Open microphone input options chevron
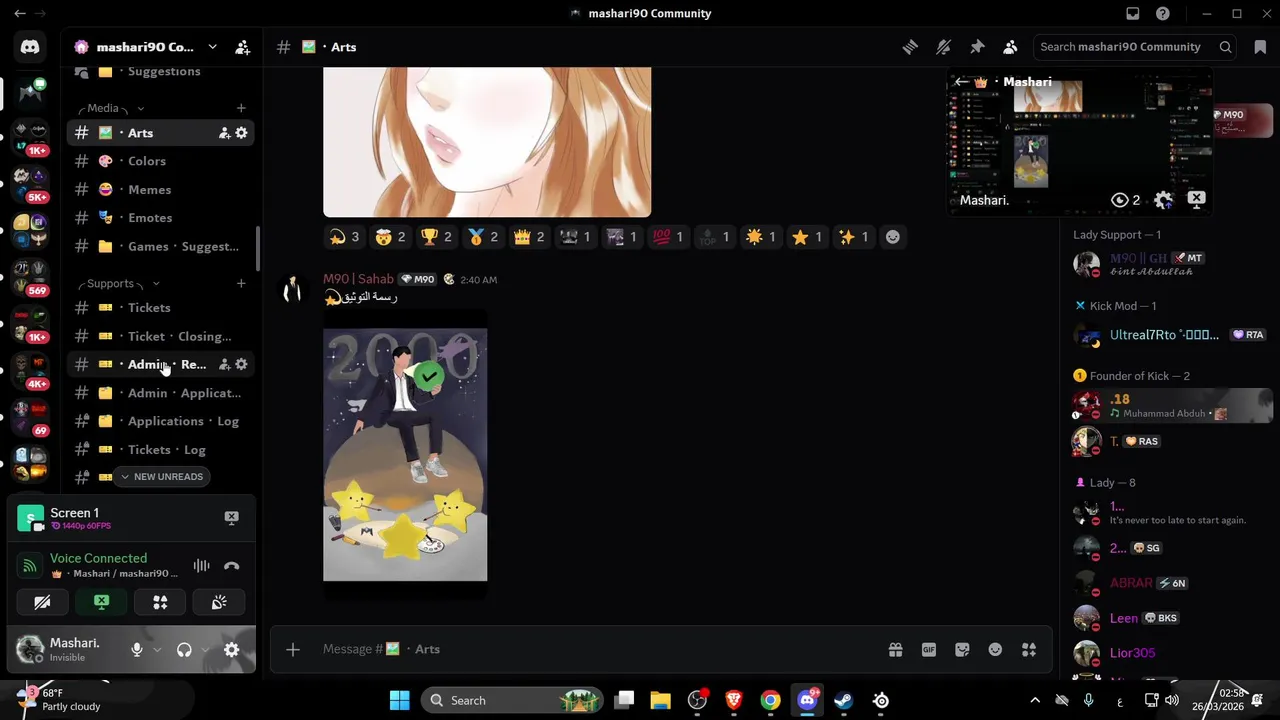1280x720 pixels. pos(157,650)
